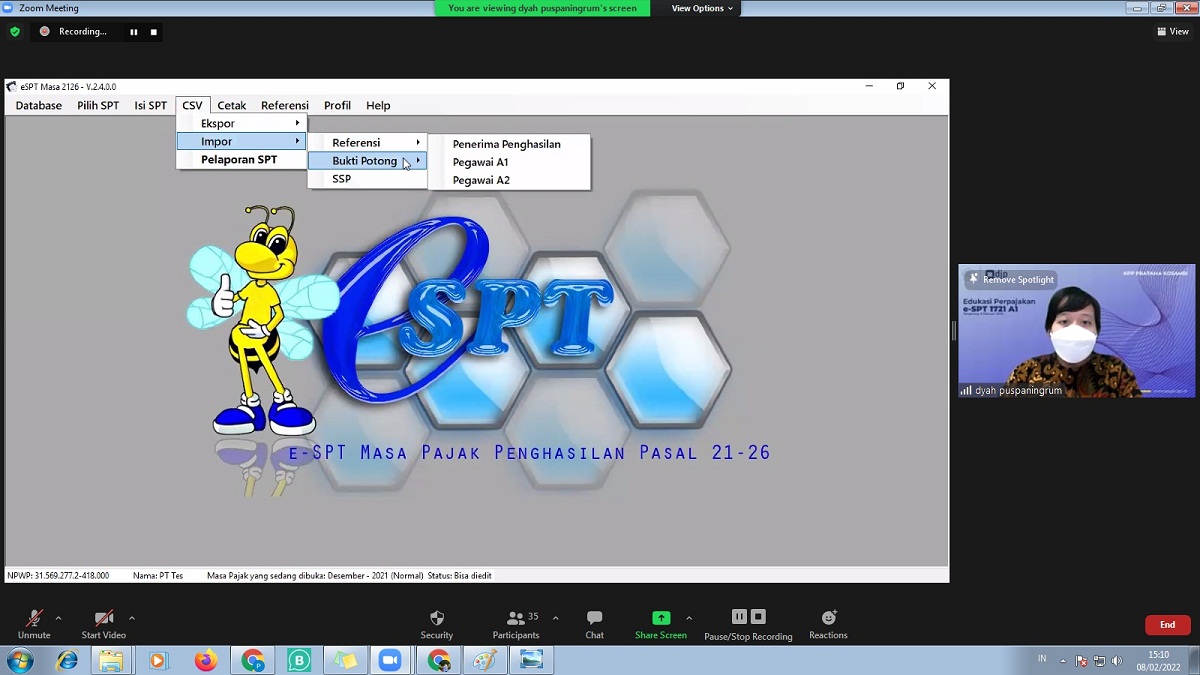Click the green encryption shield icon

point(15,32)
